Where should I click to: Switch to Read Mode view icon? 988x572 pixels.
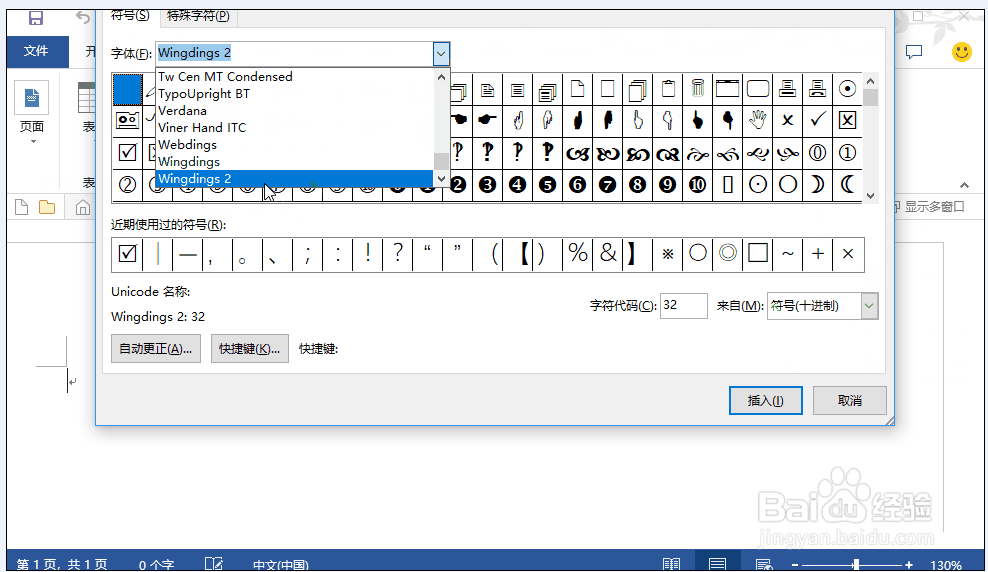click(x=672, y=564)
